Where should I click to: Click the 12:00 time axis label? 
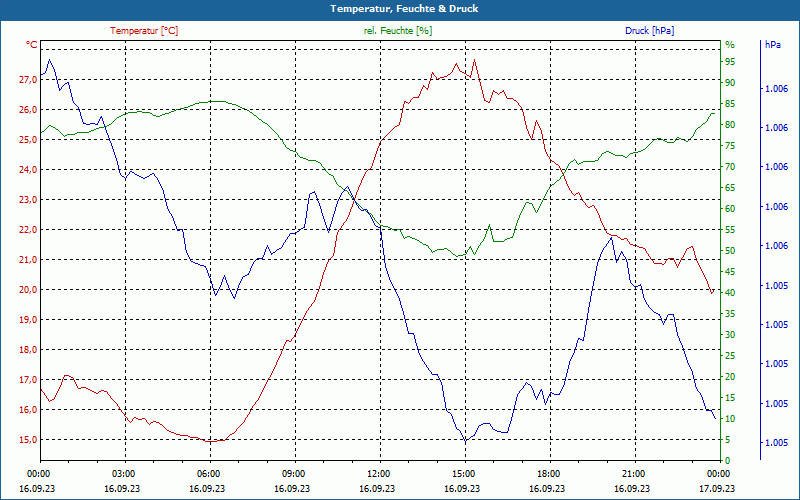point(380,474)
